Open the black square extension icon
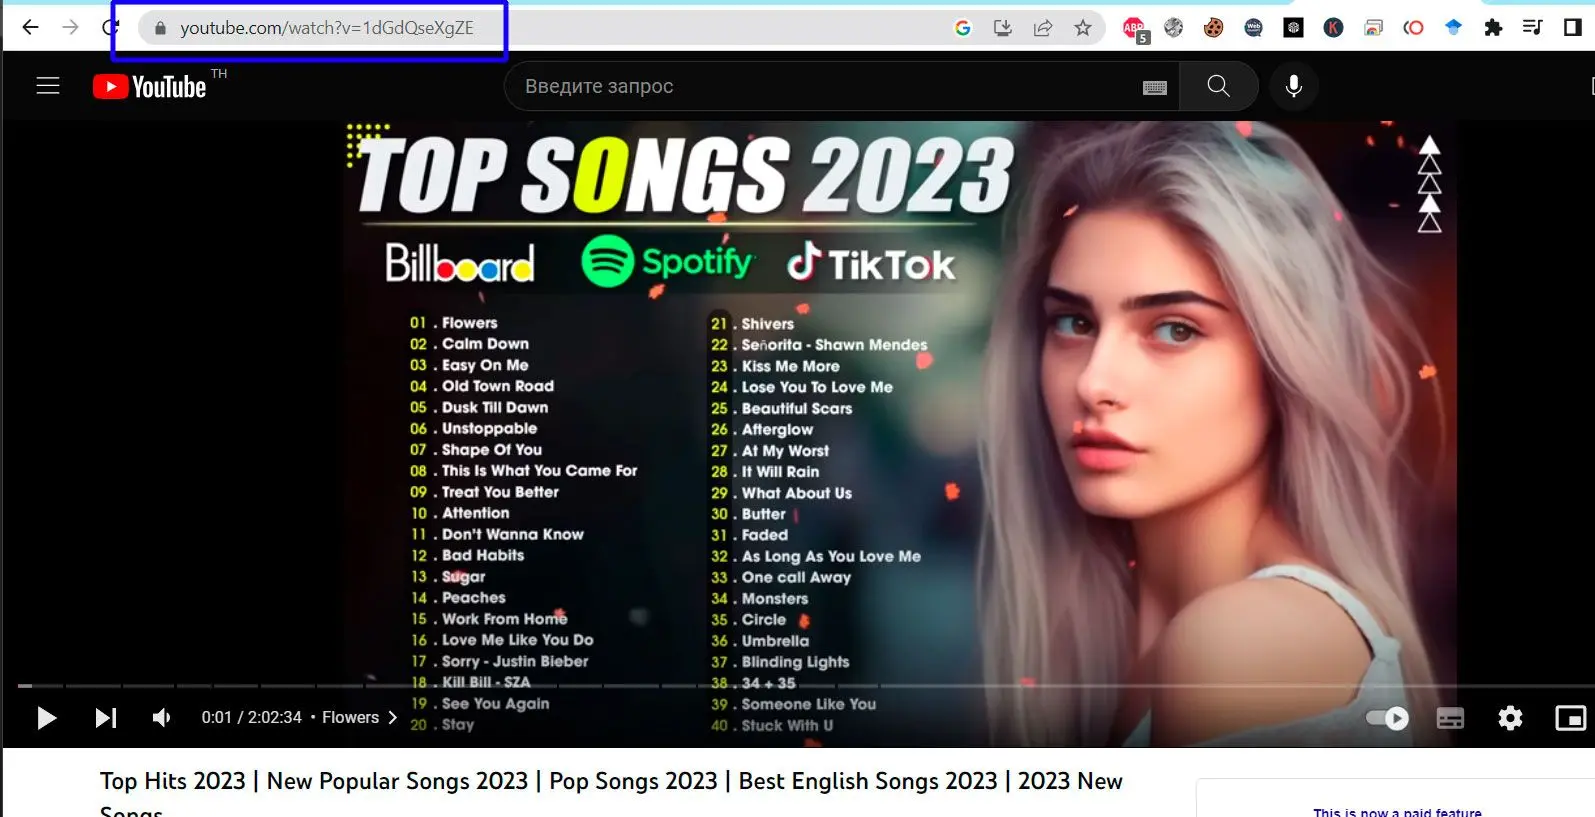 tap(1293, 28)
